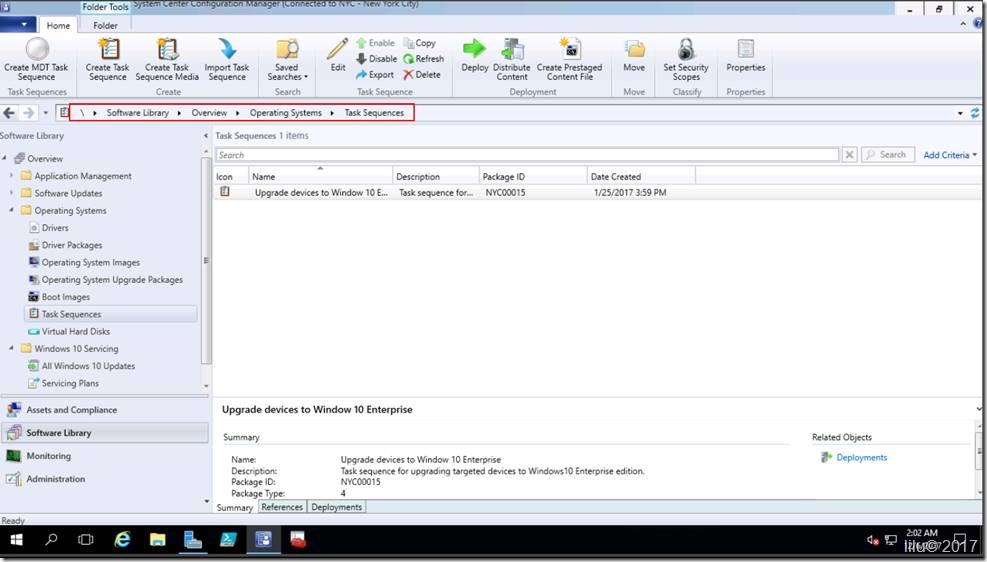Click Refresh in the ribbon

[424, 59]
